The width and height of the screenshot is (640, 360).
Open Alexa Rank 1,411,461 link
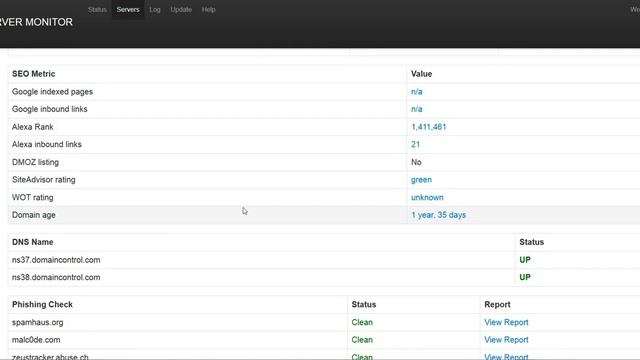429,127
